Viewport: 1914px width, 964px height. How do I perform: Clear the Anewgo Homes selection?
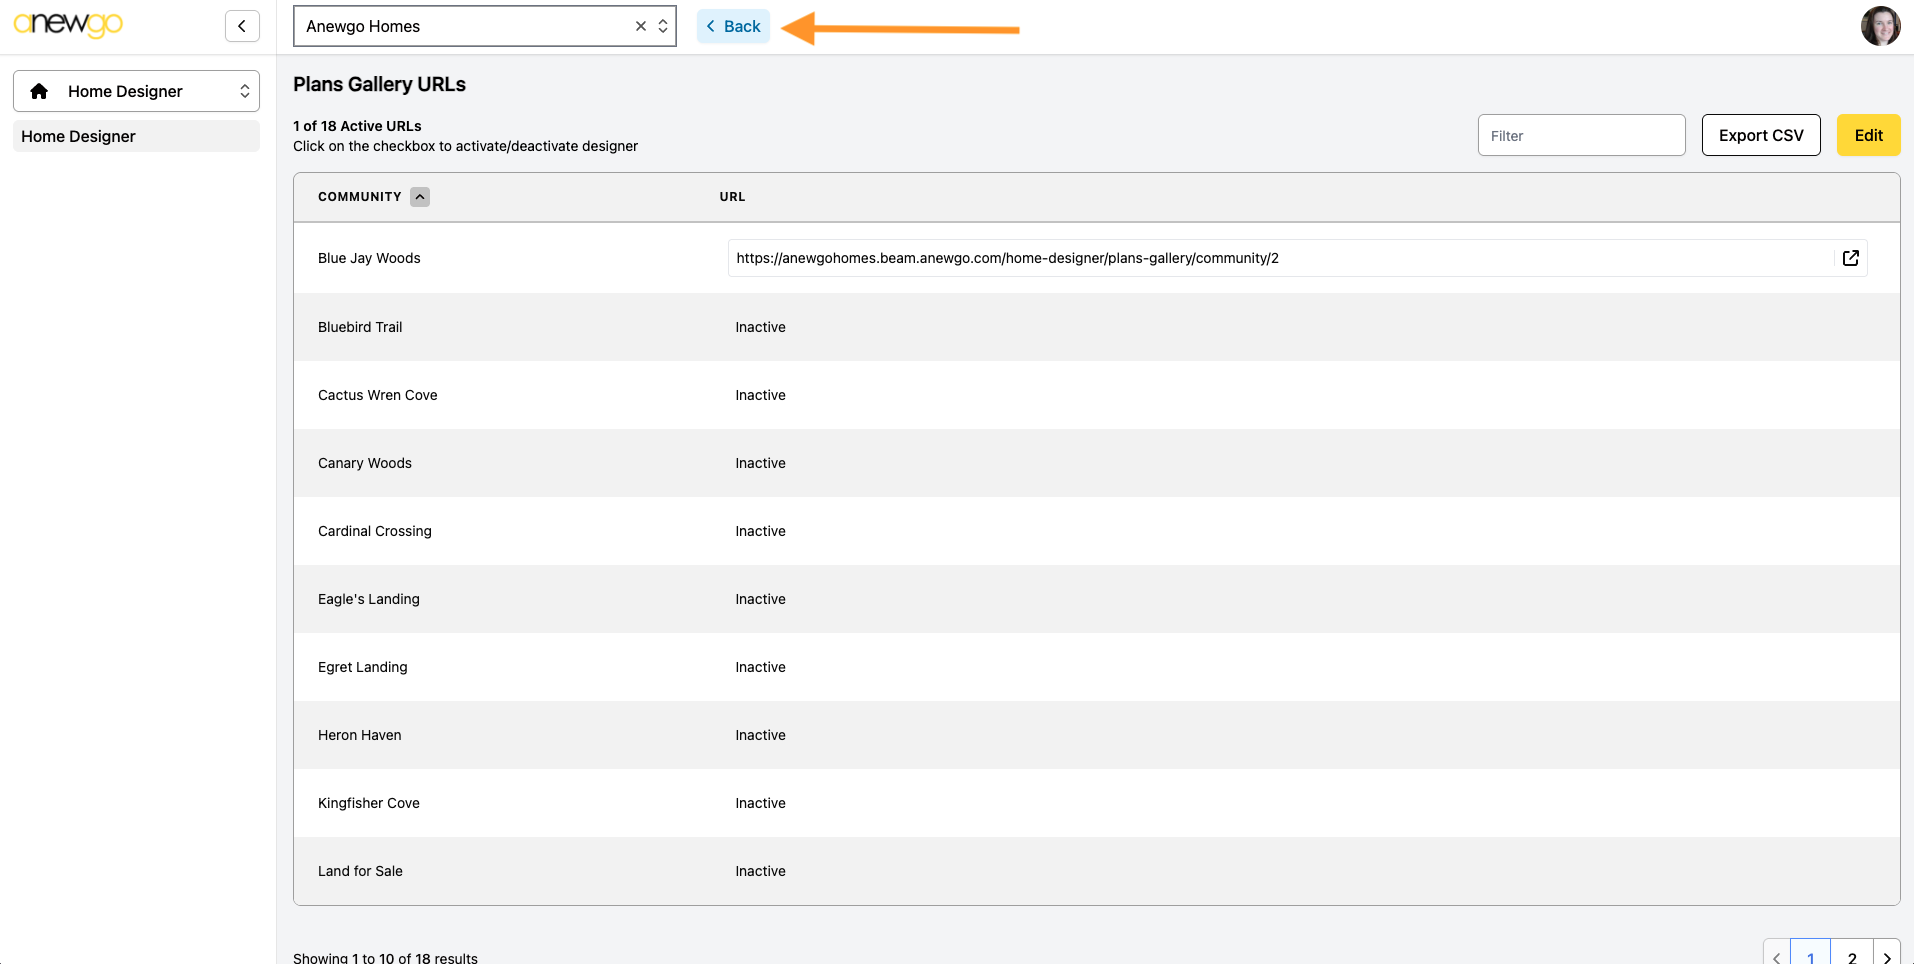click(x=641, y=26)
